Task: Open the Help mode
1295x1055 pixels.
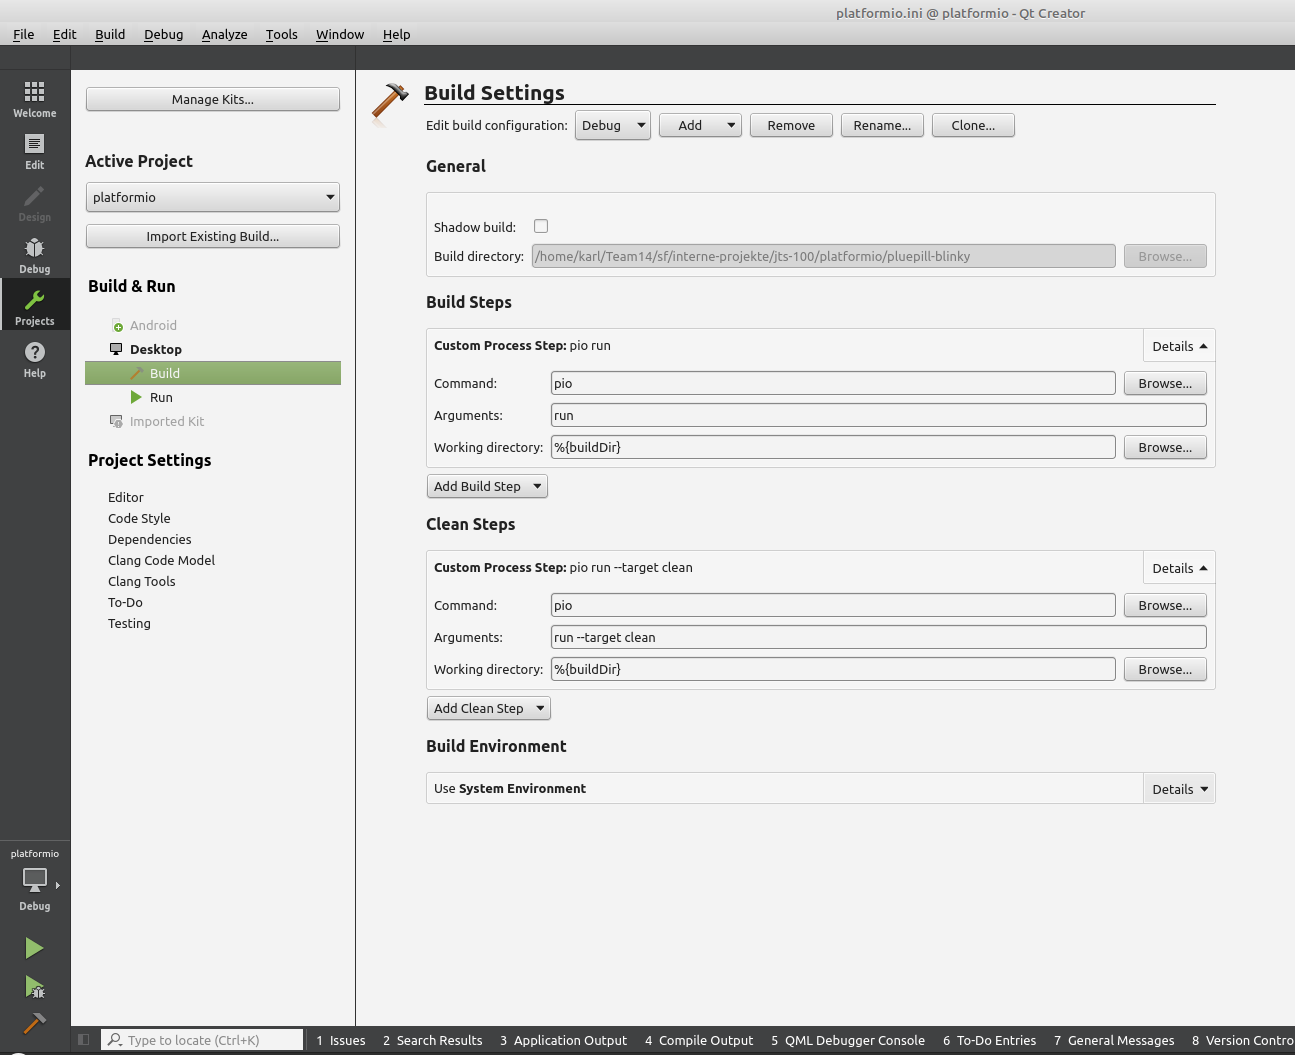Action: (x=34, y=359)
